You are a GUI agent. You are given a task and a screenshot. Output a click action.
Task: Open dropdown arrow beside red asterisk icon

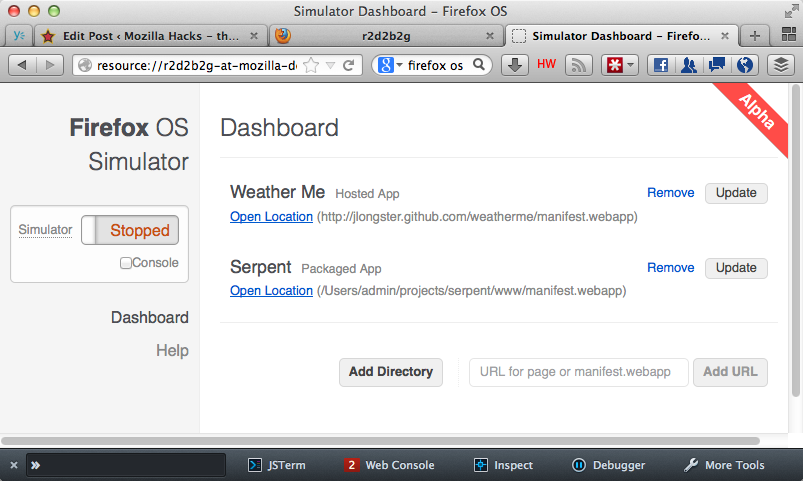pyautogui.click(x=630, y=65)
